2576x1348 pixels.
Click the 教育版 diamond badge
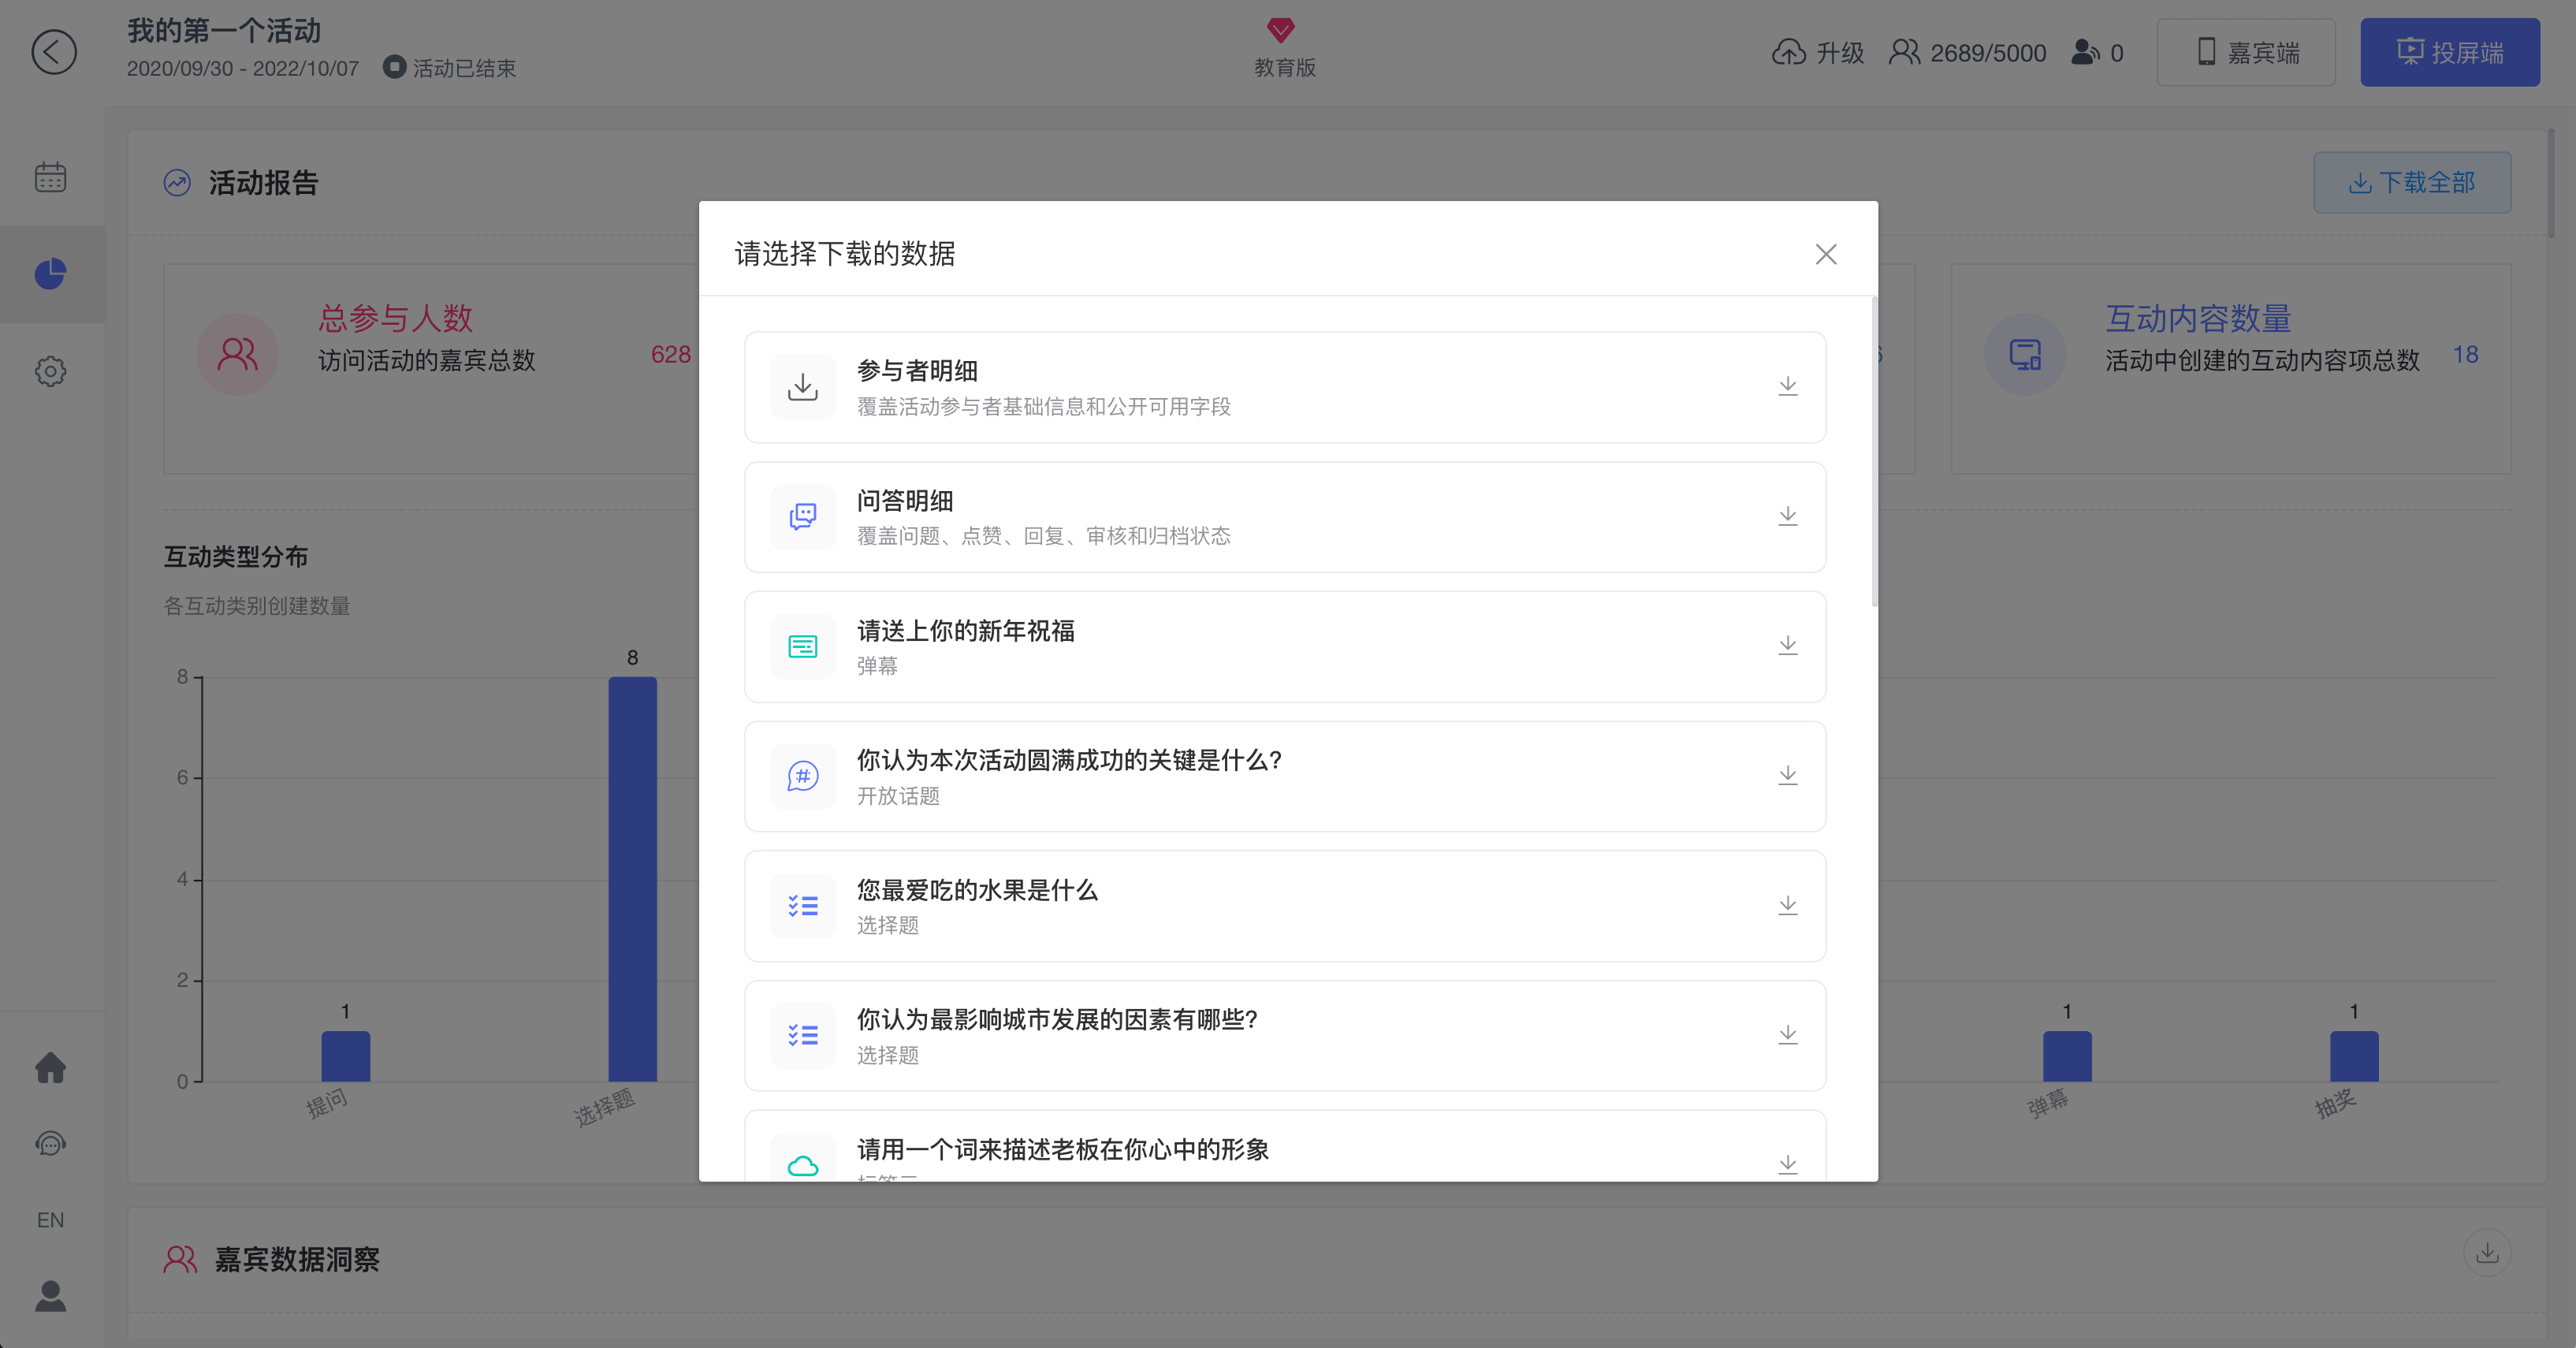(1284, 48)
